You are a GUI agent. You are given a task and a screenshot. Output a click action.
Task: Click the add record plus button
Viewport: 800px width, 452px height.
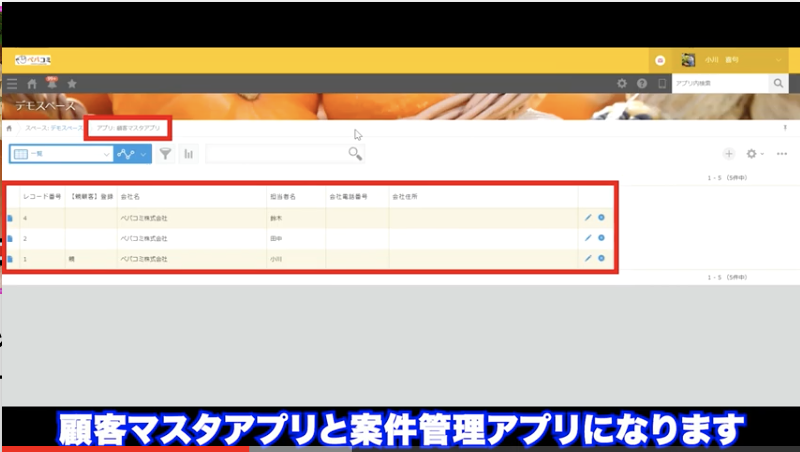[728, 154]
